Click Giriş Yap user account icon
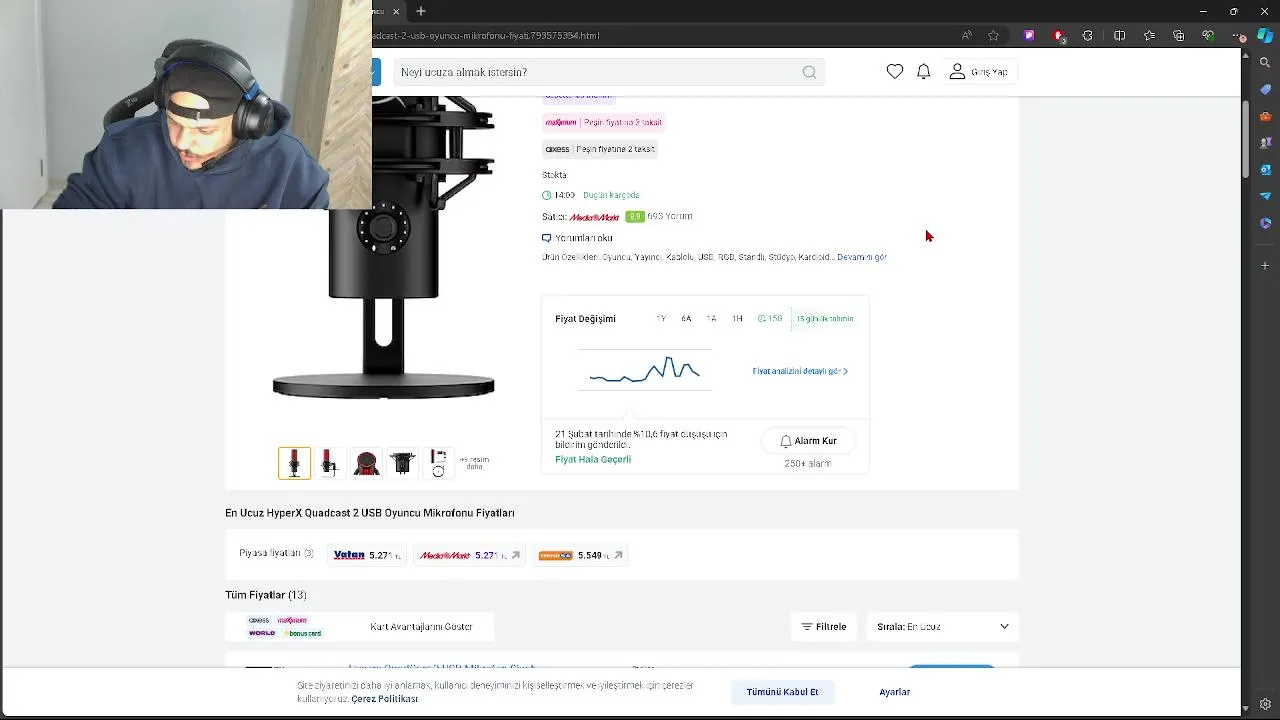The width and height of the screenshot is (1280, 720). 957,72
